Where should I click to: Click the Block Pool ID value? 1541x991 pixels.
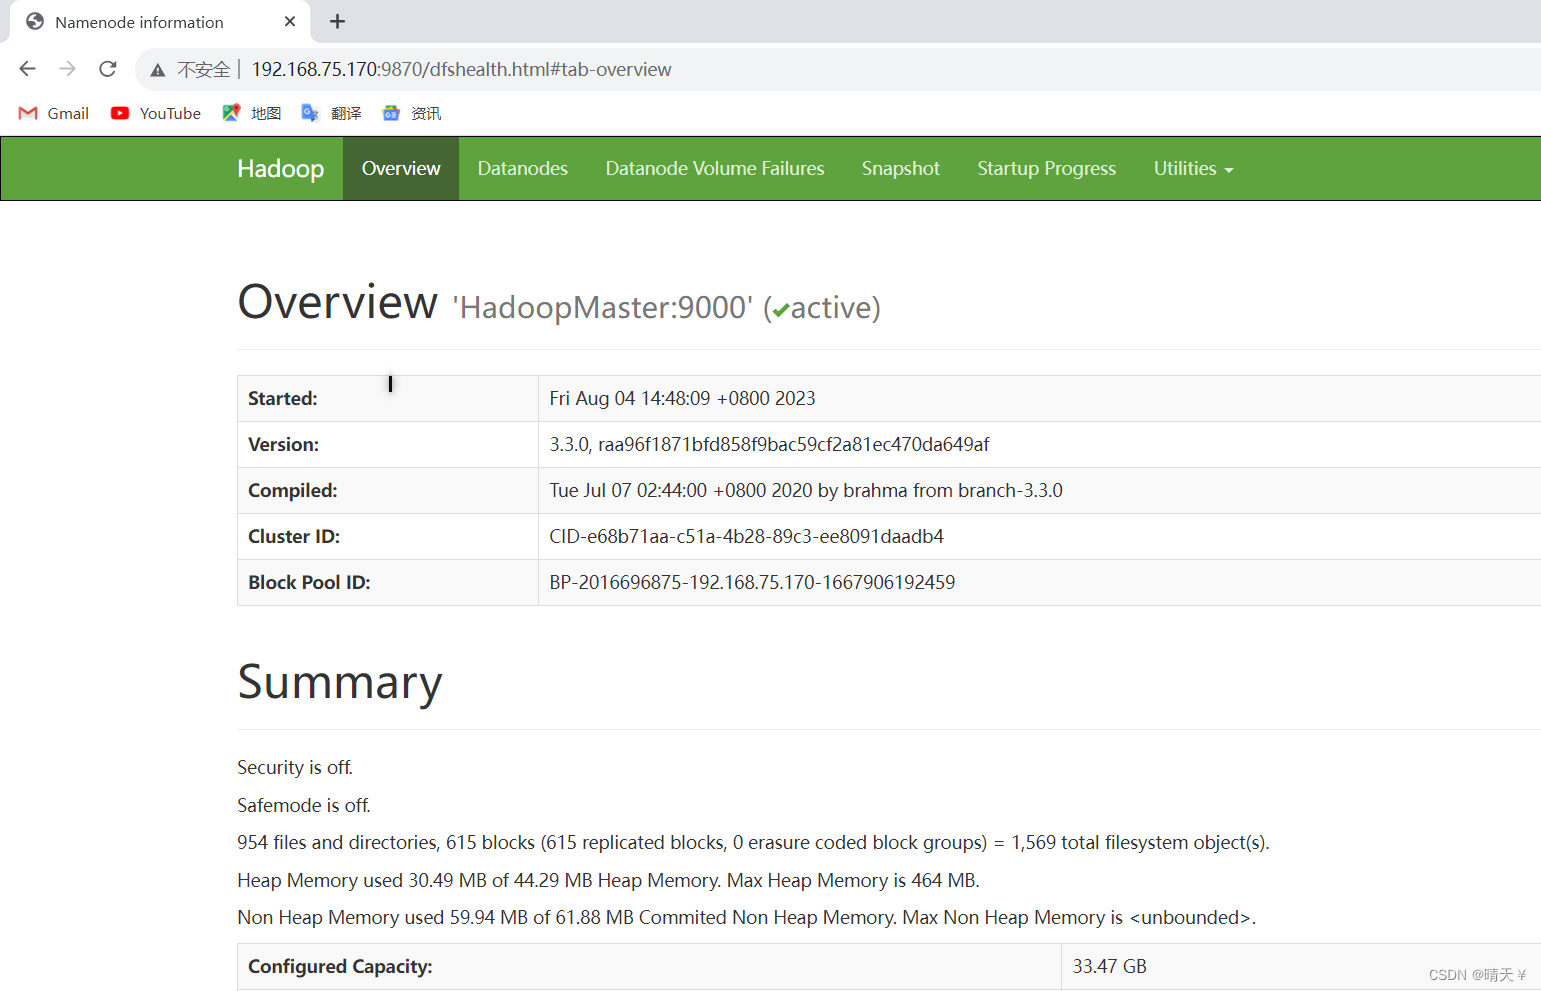pyautogui.click(x=752, y=583)
